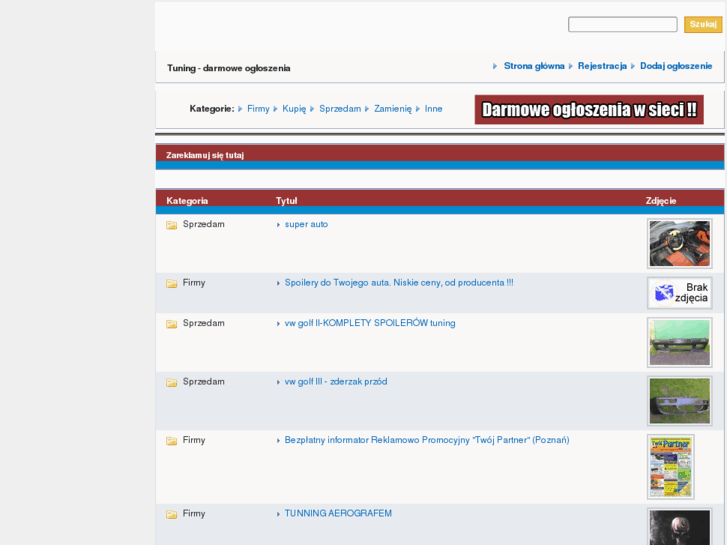Screen dimensions: 727x545
Task: Open Dodaj ogłoszenie link
Action: 676,66
